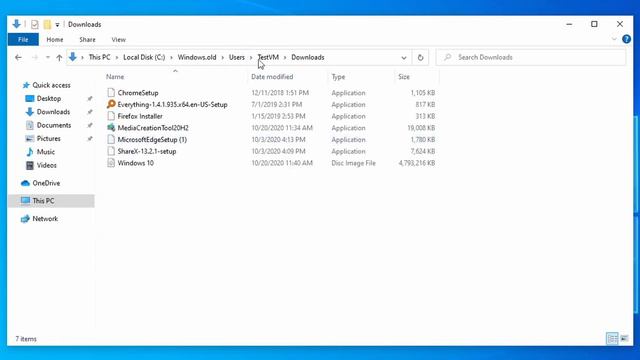Click the Disc Image File type text

tap(353, 163)
